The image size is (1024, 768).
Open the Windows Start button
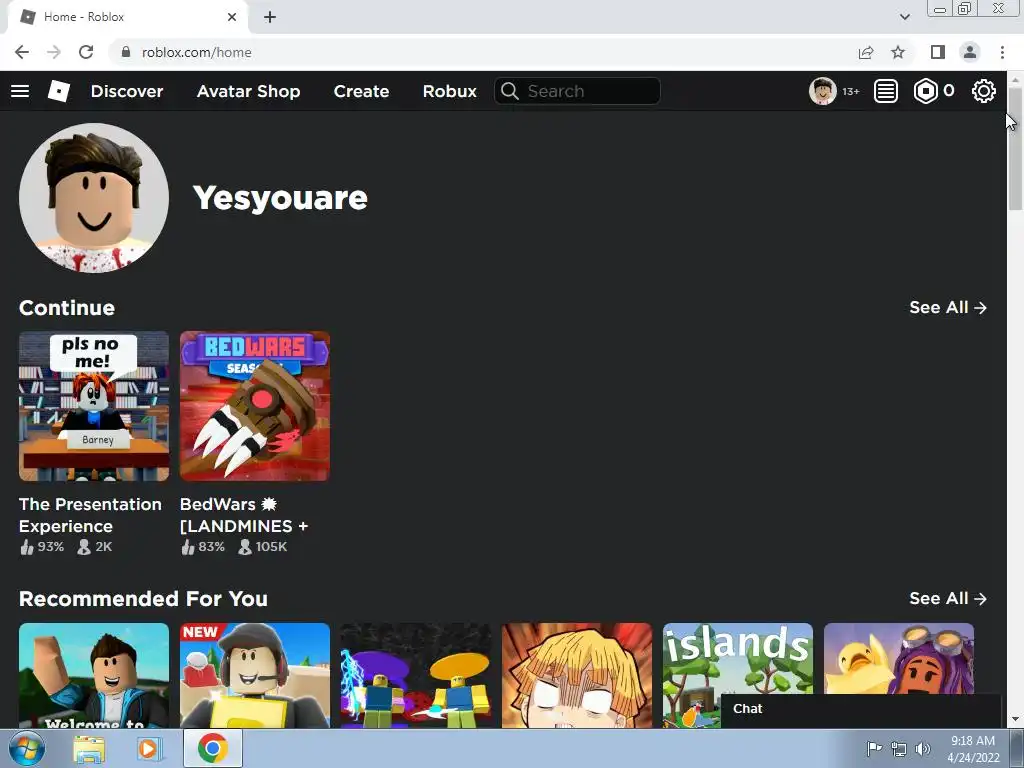coord(26,748)
